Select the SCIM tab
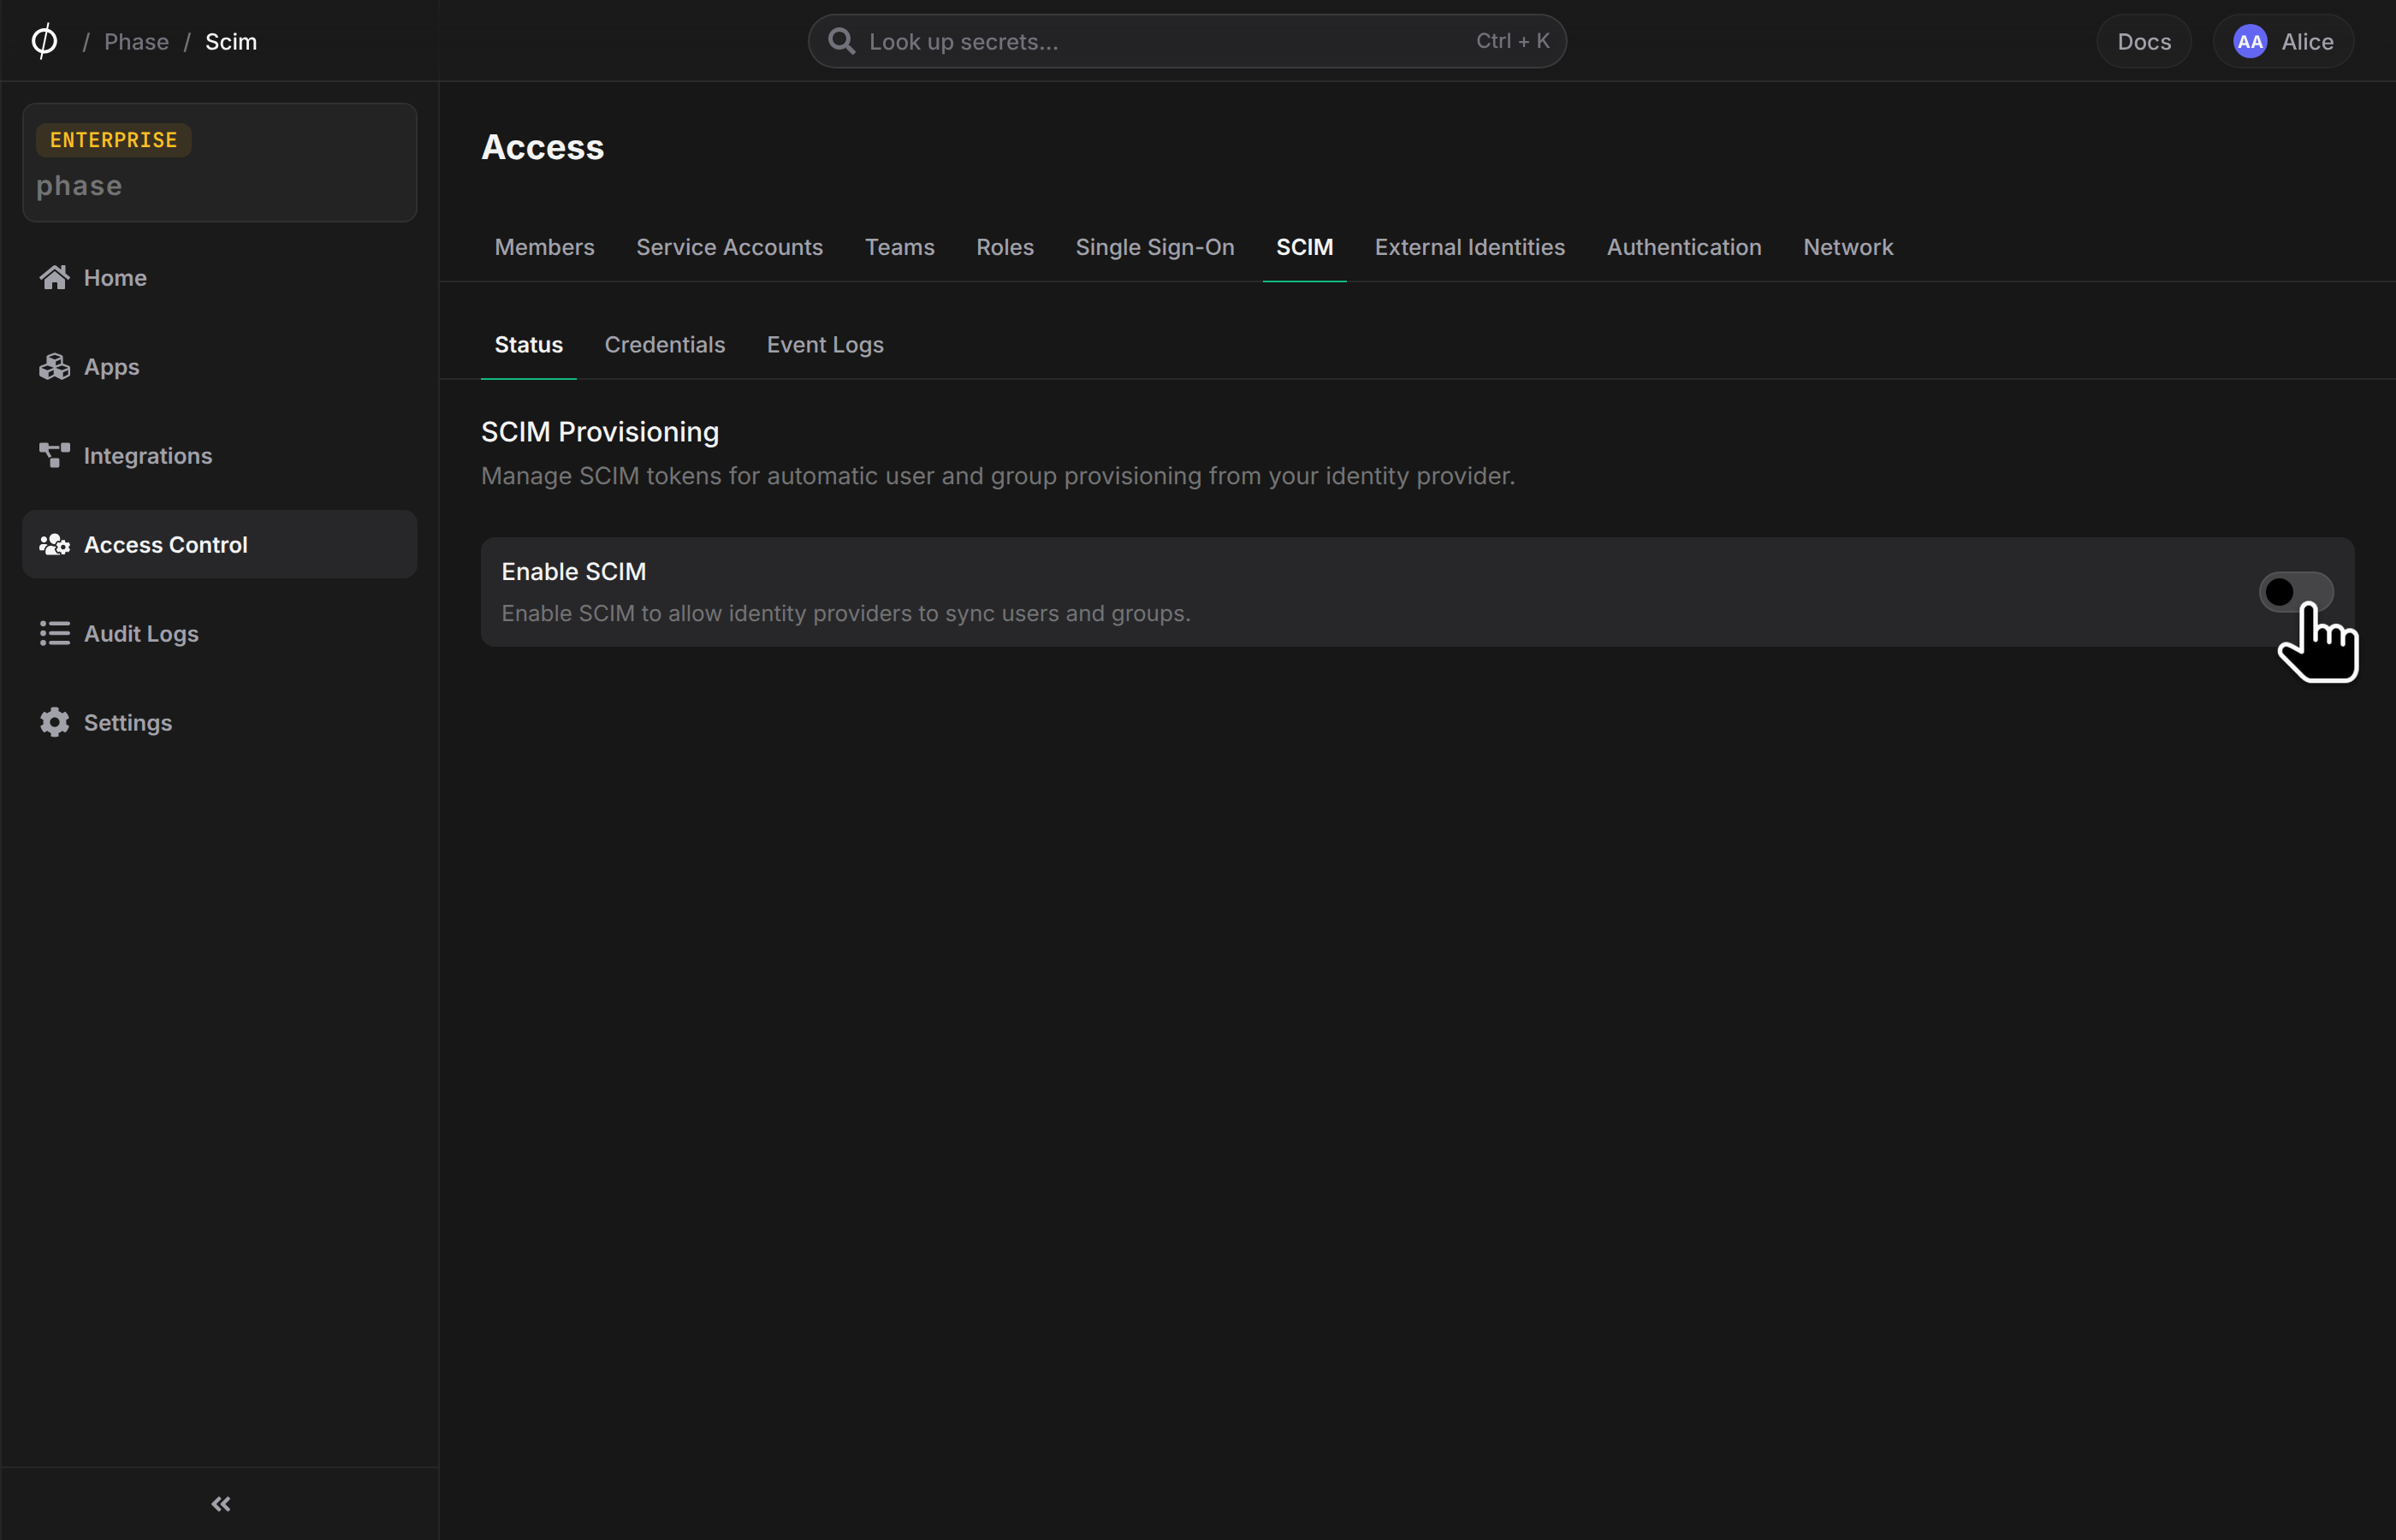This screenshot has width=2396, height=1540. pos(1304,247)
